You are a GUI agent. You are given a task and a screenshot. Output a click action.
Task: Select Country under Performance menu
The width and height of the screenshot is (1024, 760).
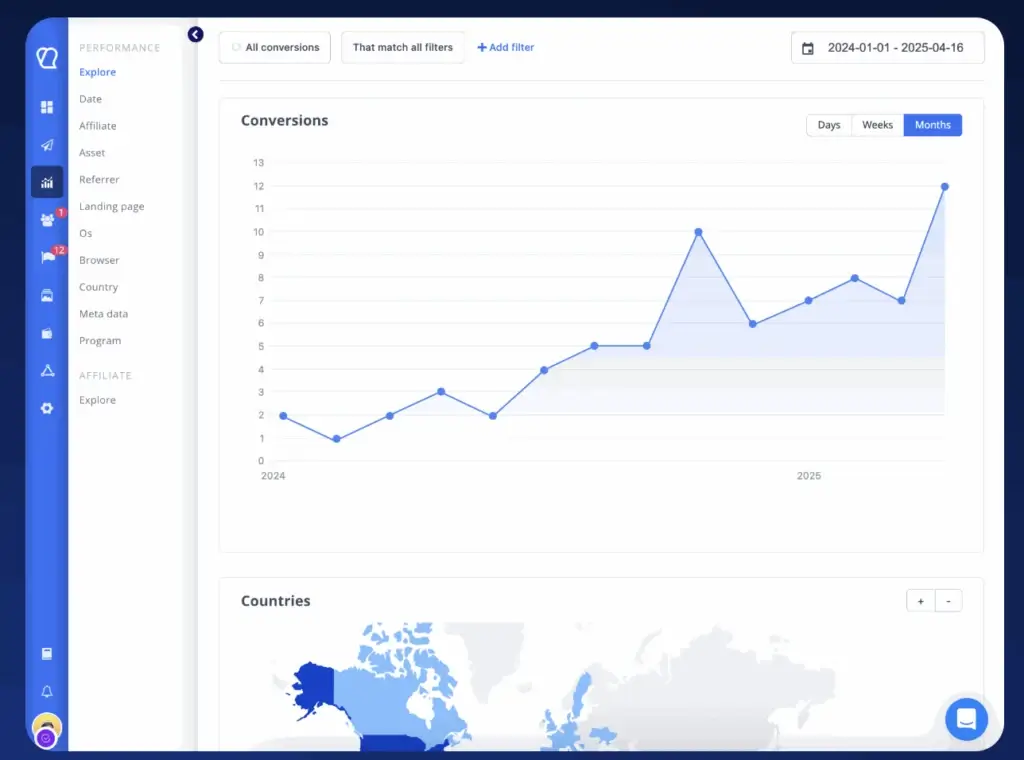pyautogui.click(x=97, y=287)
